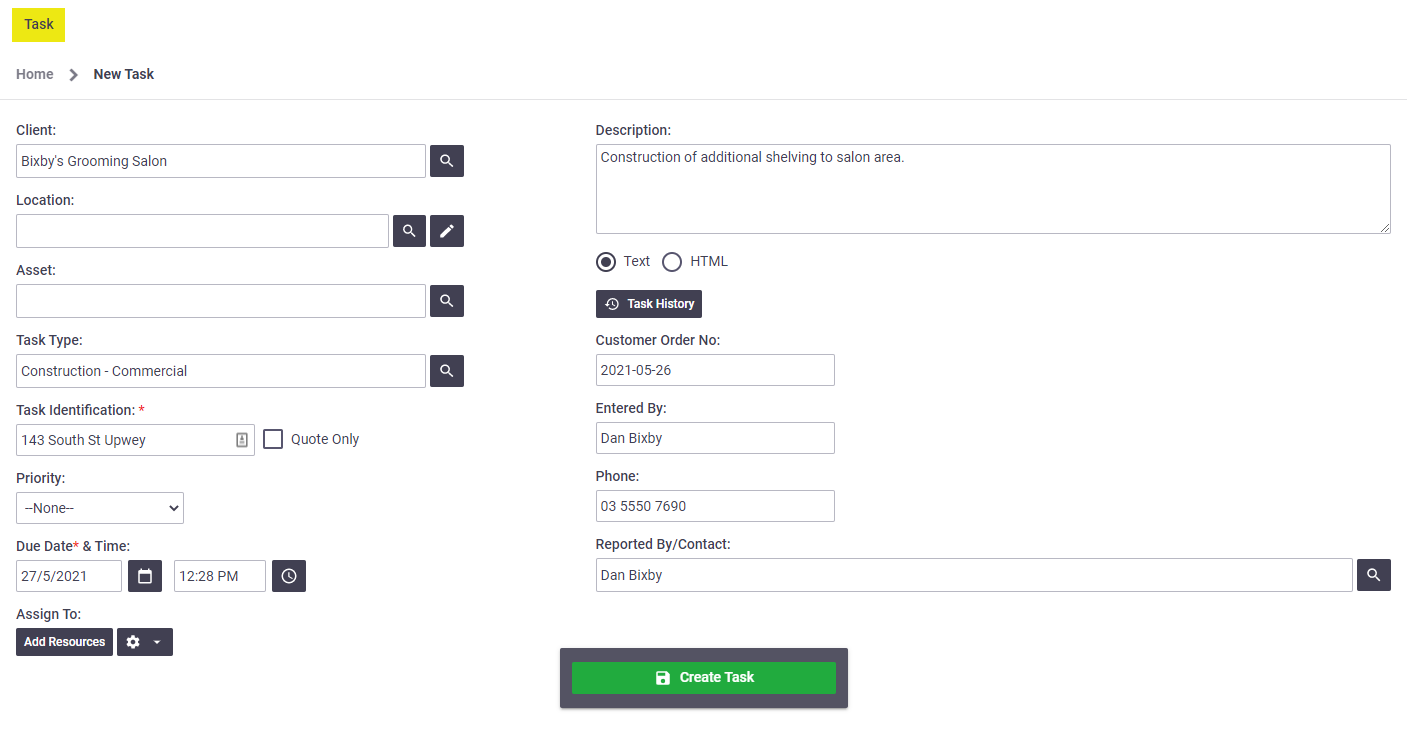Click the Client input field
This screenshot has width=1407, height=729.
[221, 161]
